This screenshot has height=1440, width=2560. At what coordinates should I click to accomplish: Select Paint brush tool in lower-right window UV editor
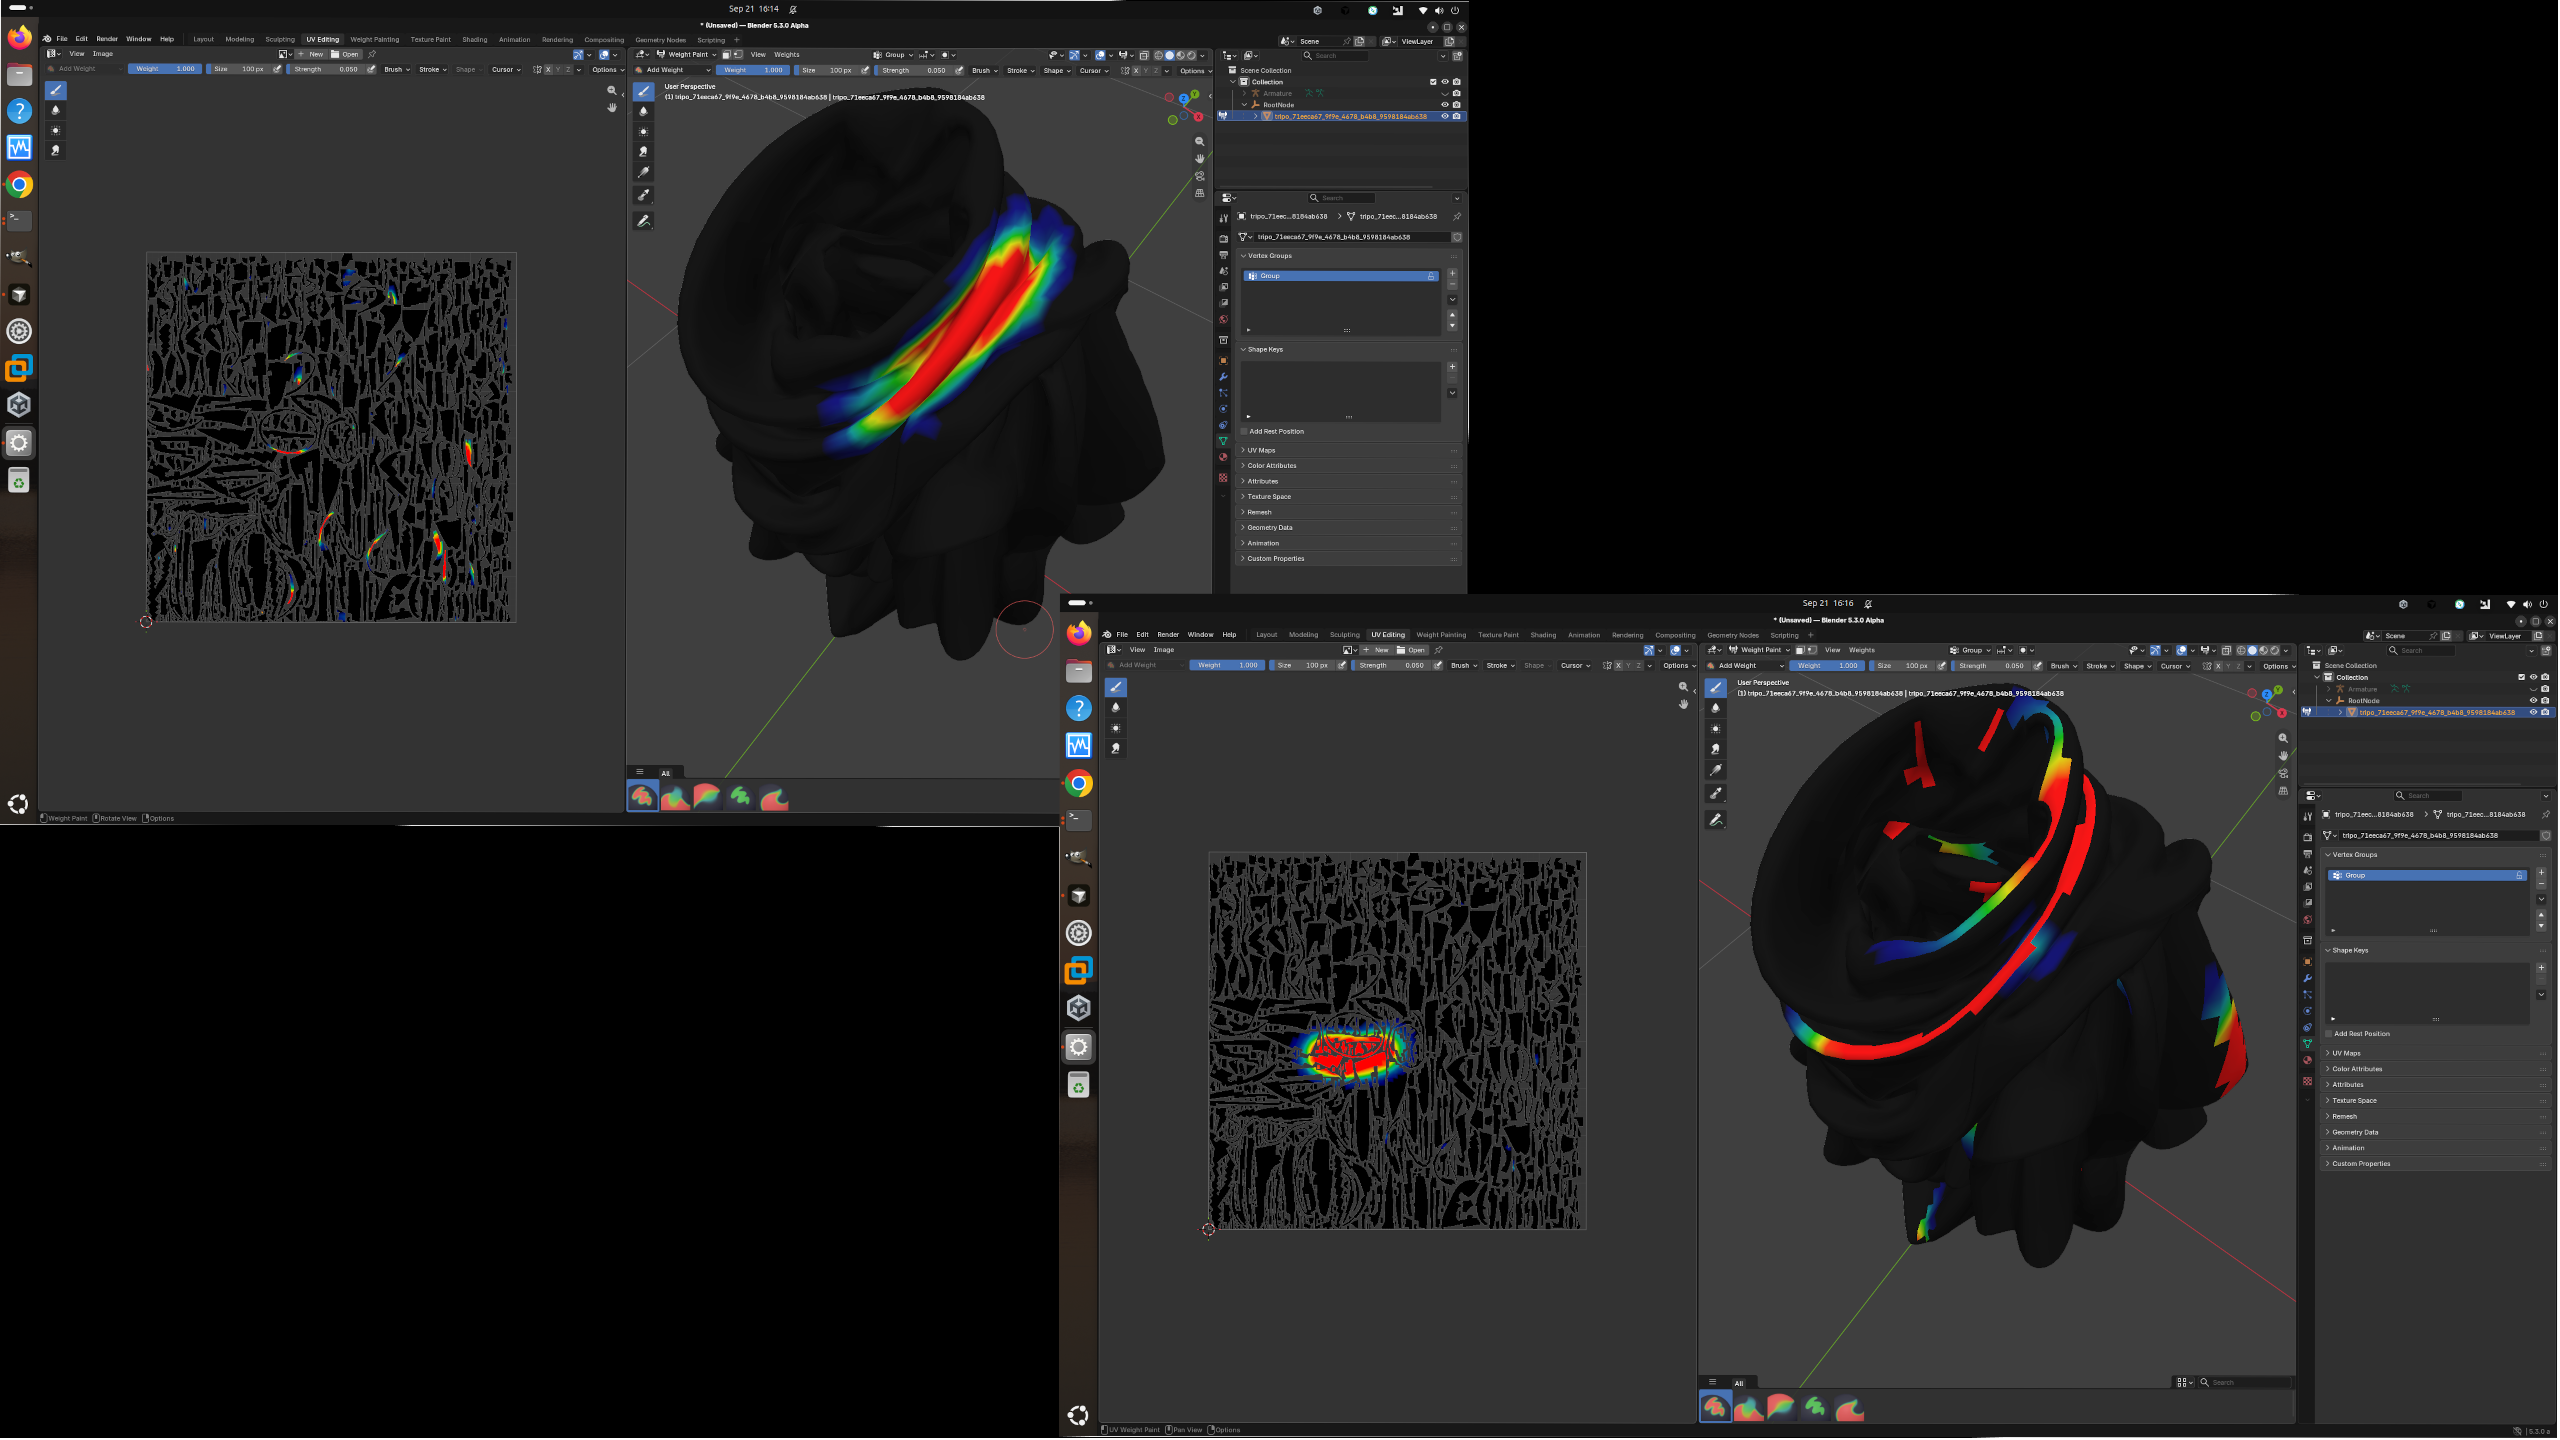click(x=1116, y=687)
